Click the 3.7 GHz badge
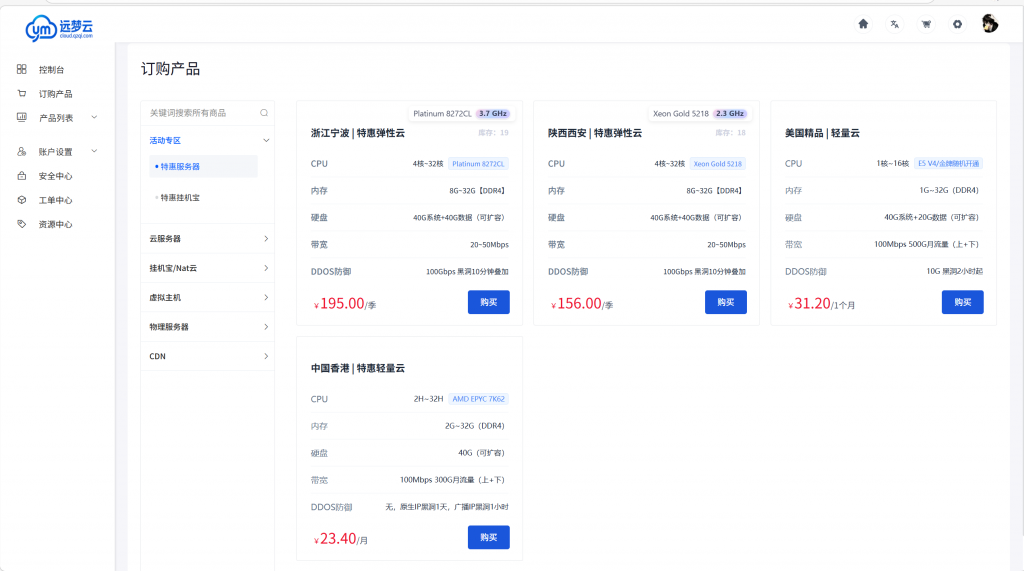The image size is (1024, 571). click(492, 114)
